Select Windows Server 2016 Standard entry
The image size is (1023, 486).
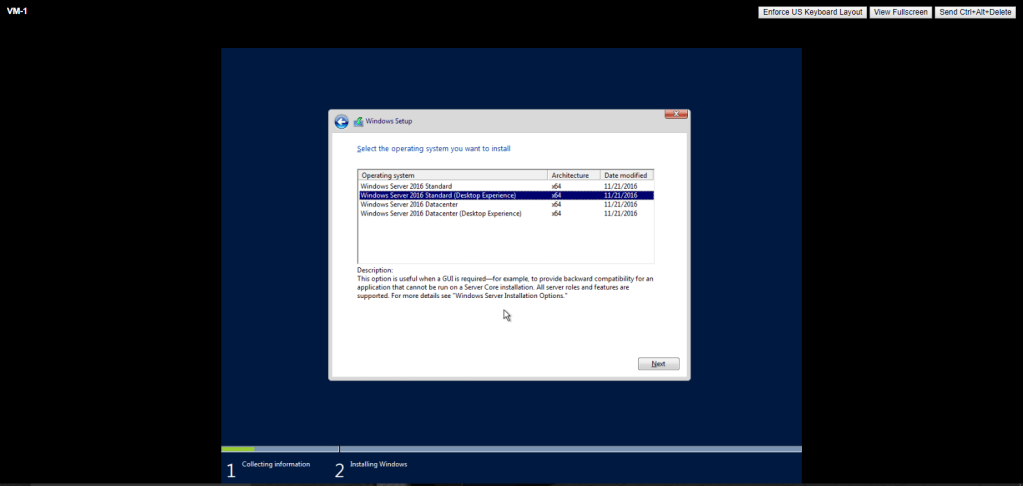tap(406, 186)
